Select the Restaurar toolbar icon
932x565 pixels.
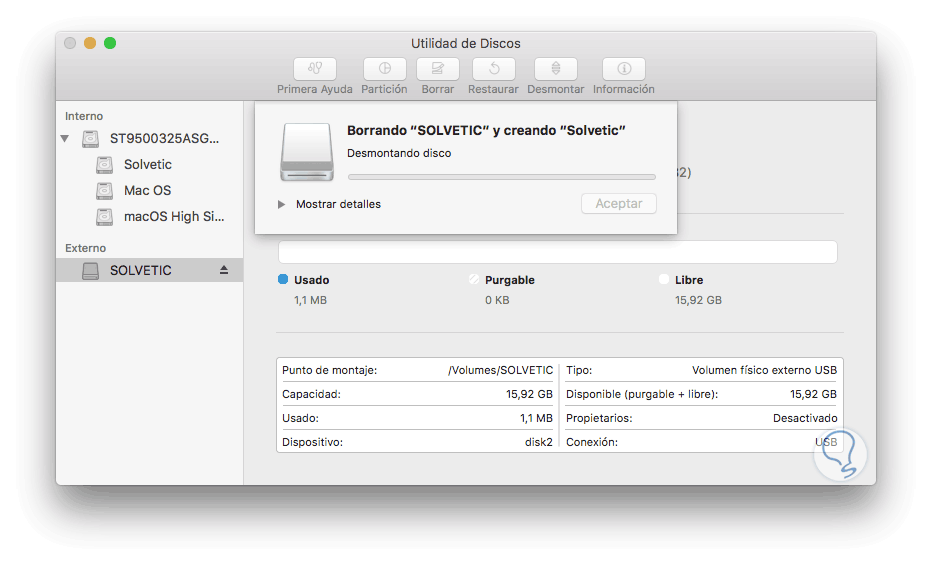tap(493, 69)
